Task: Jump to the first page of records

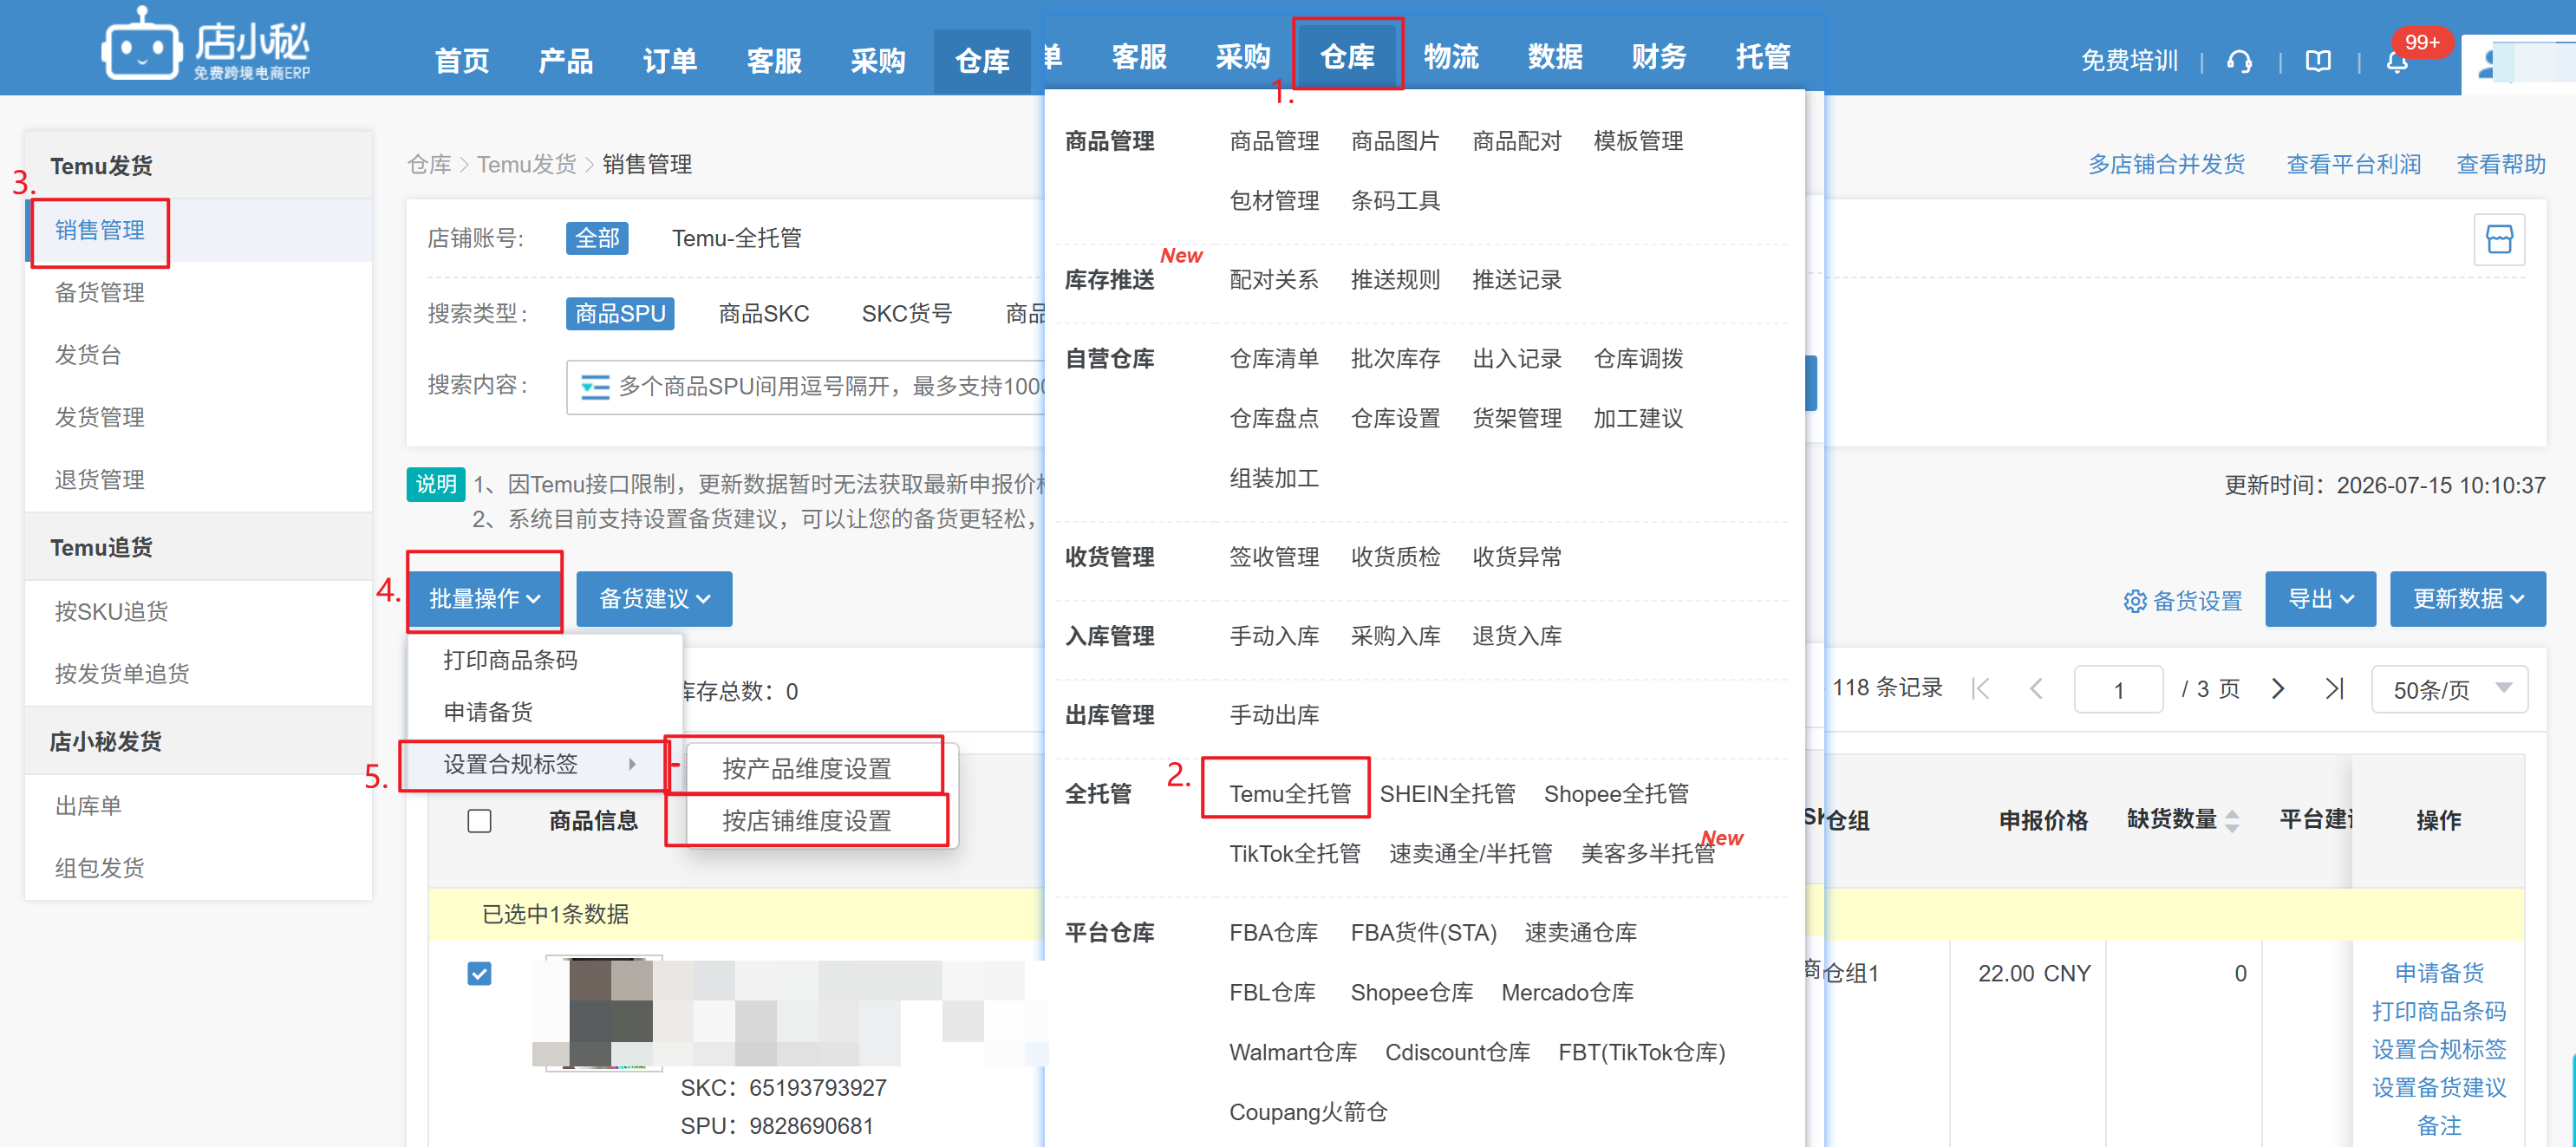Action: [x=1980, y=689]
